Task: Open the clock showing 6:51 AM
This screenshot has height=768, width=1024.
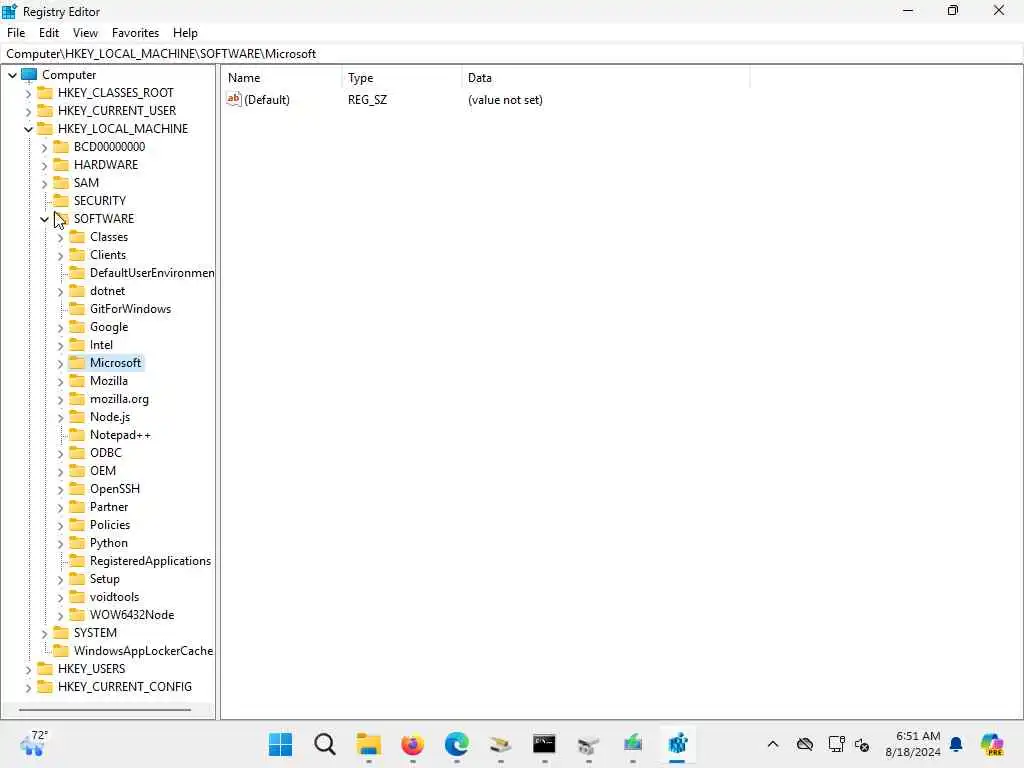Action: pyautogui.click(x=913, y=744)
